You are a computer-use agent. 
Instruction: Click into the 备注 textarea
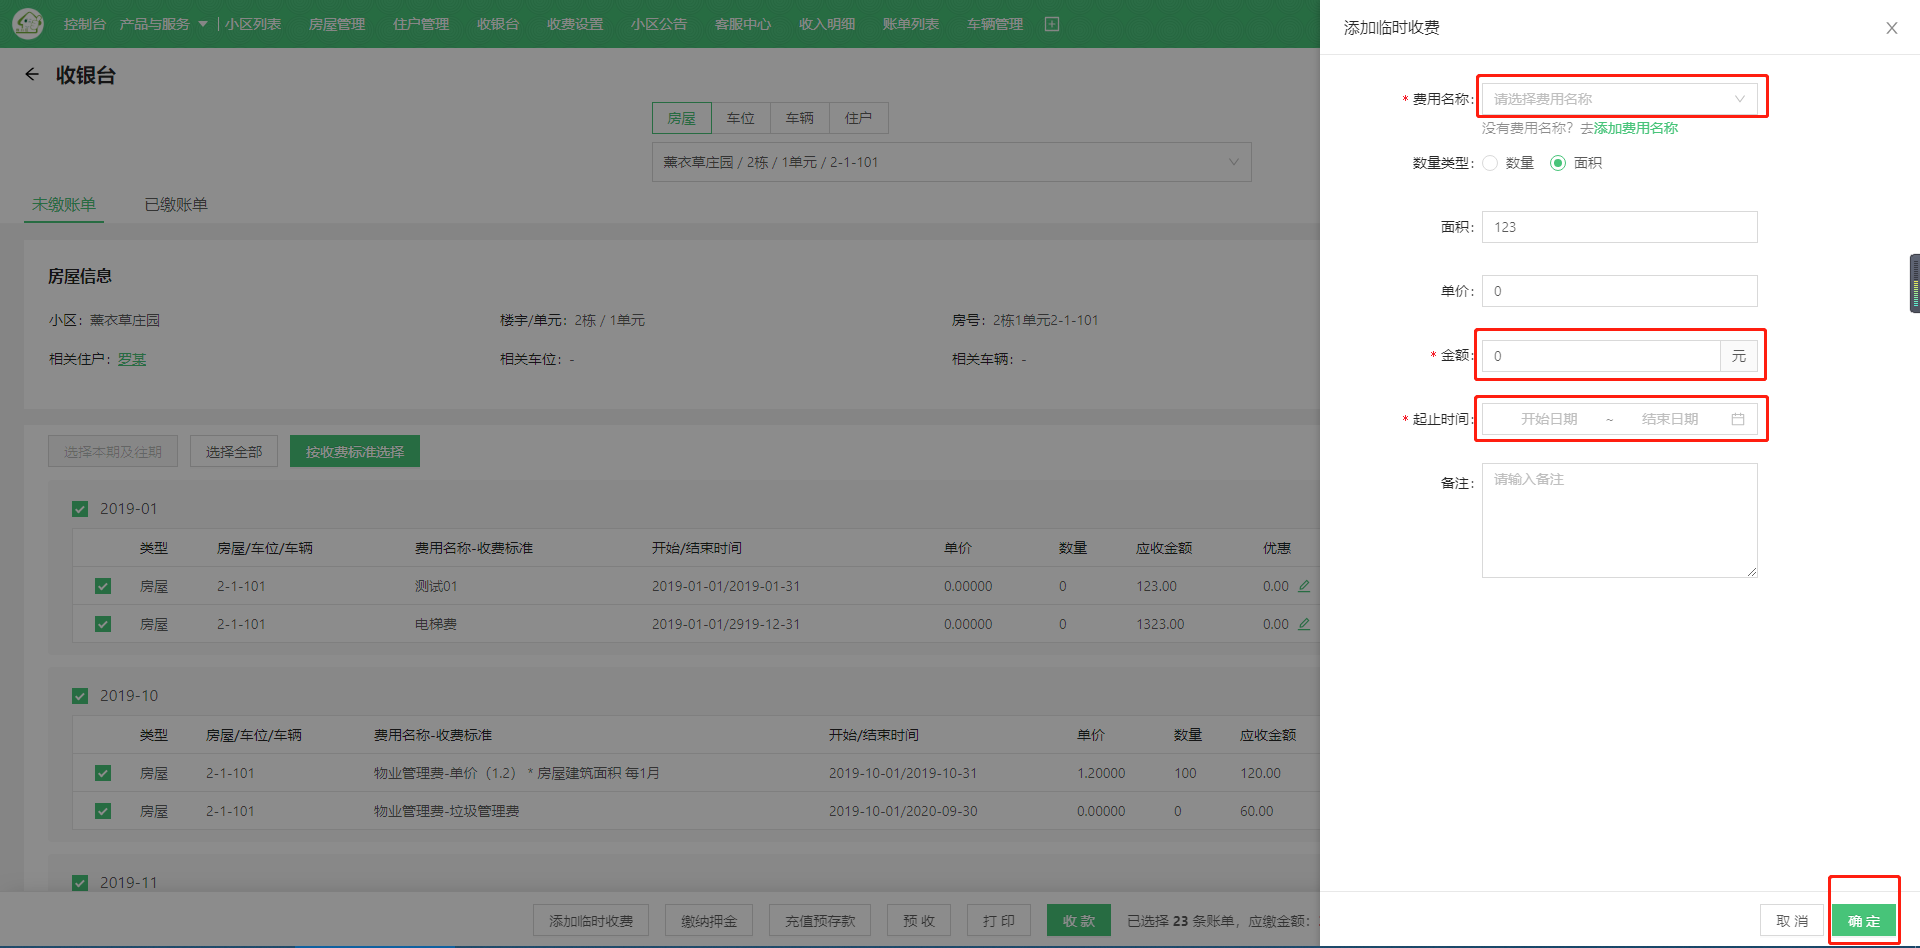(x=1619, y=520)
